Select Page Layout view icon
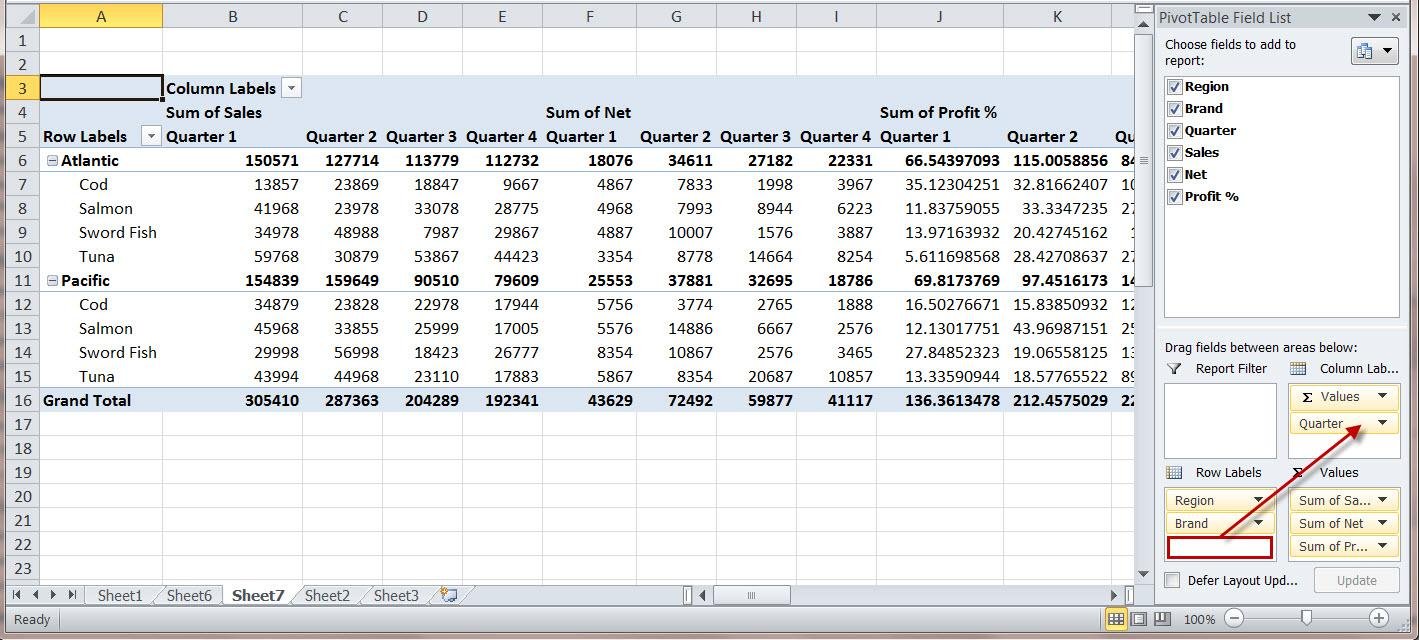 [x=1139, y=618]
